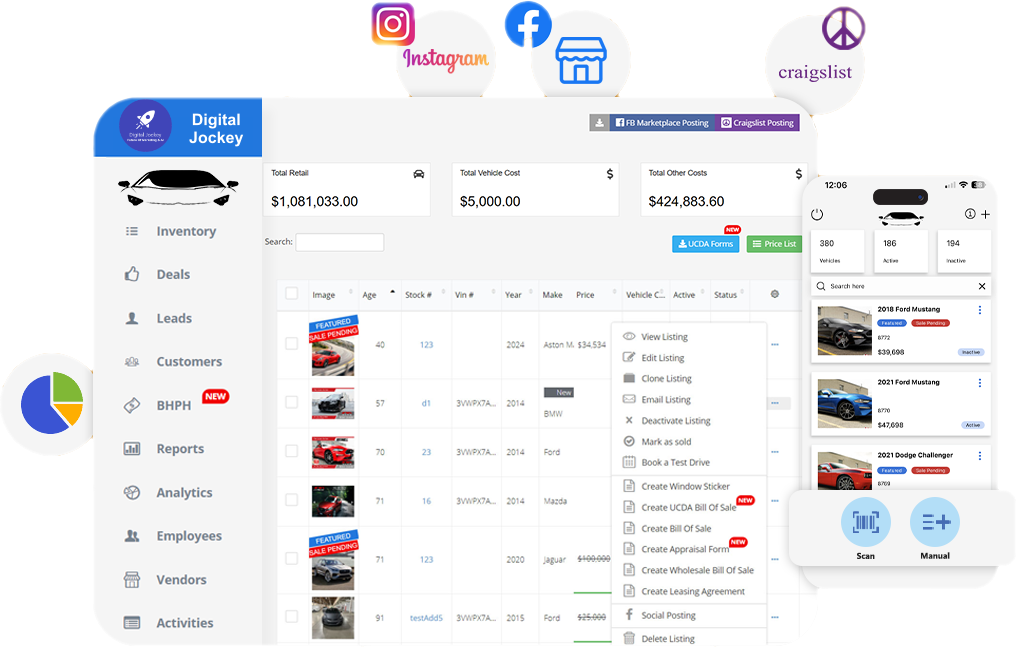Tap the power icon in mobile app
1016x647 pixels.
pos(817,214)
